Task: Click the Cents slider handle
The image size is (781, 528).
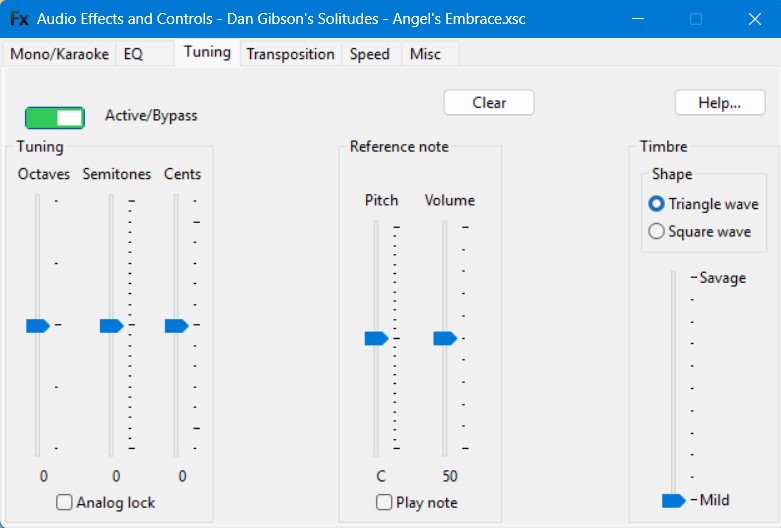Action: pos(176,325)
